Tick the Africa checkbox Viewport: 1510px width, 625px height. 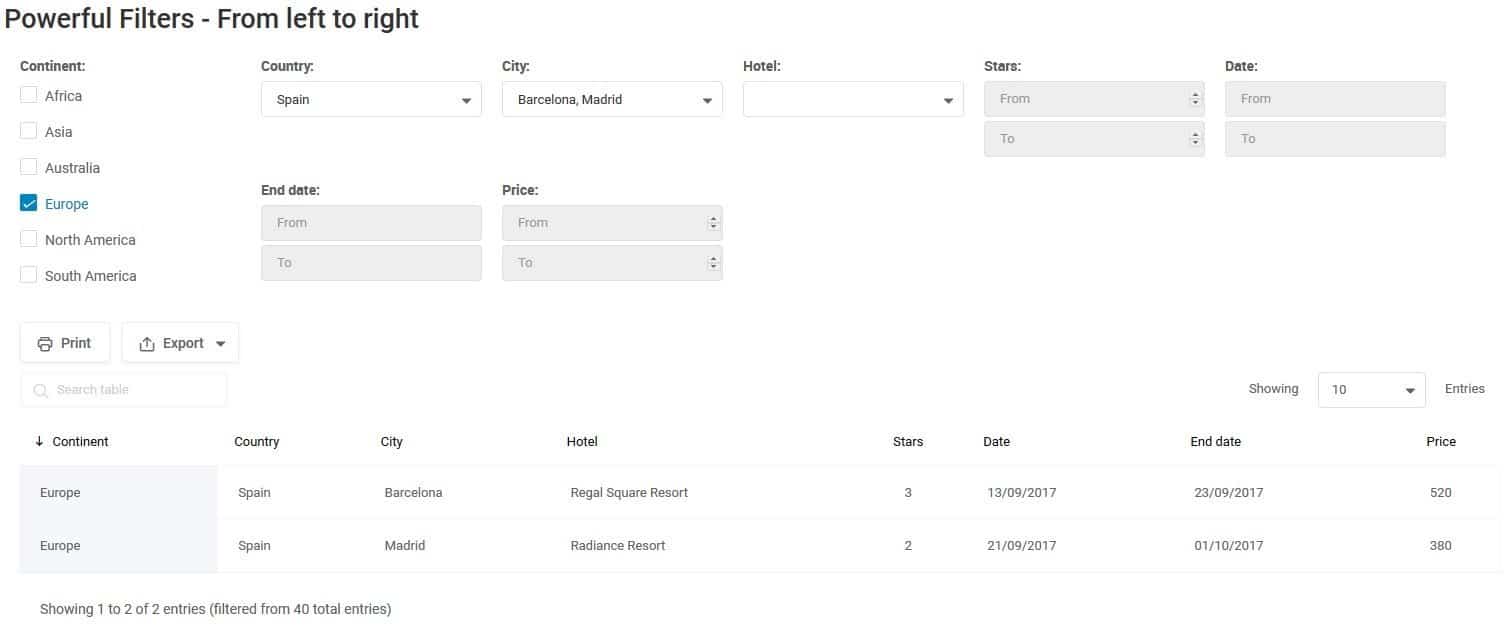click(29, 95)
